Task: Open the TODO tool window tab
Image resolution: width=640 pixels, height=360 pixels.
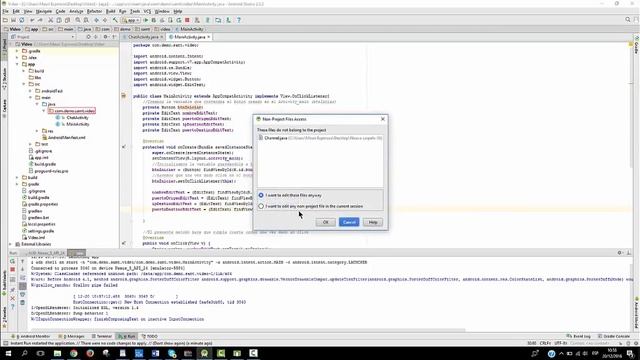Action: (x=149, y=336)
